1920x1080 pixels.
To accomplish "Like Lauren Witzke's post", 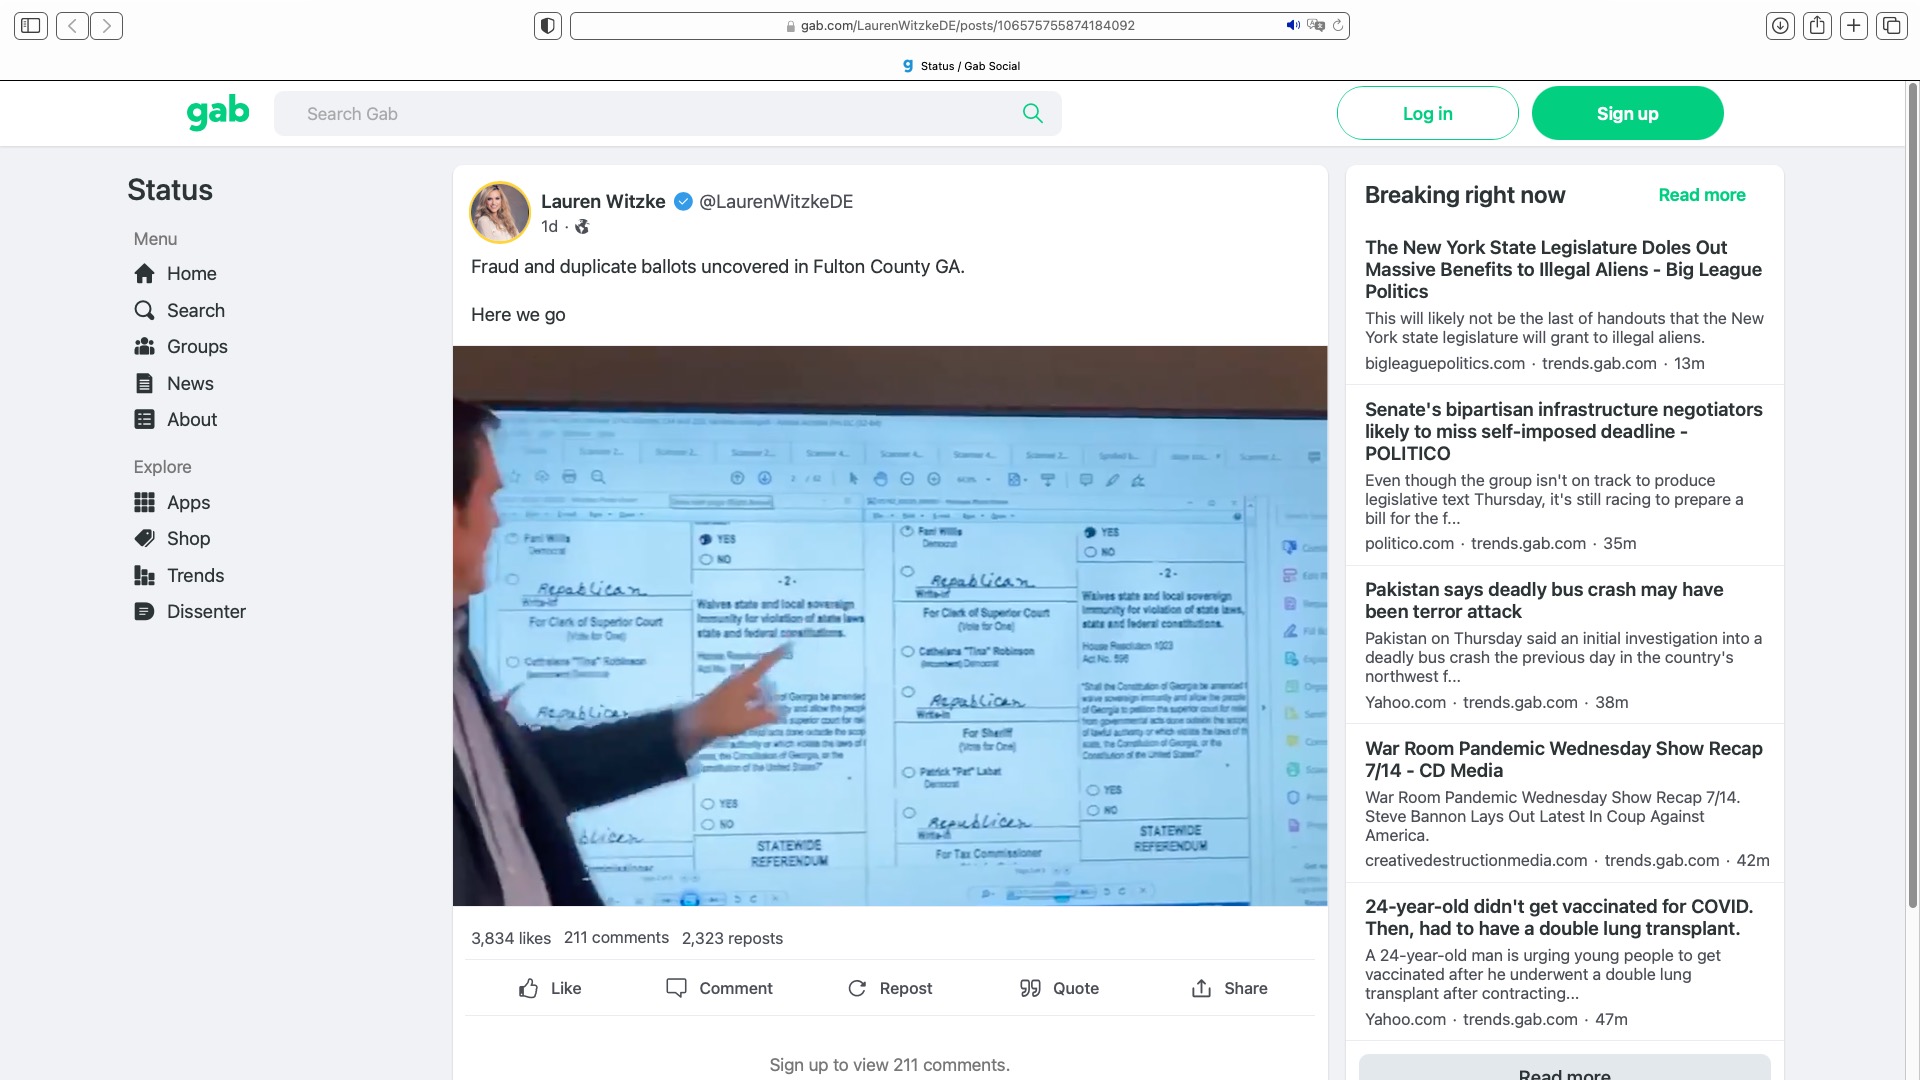I will point(549,988).
